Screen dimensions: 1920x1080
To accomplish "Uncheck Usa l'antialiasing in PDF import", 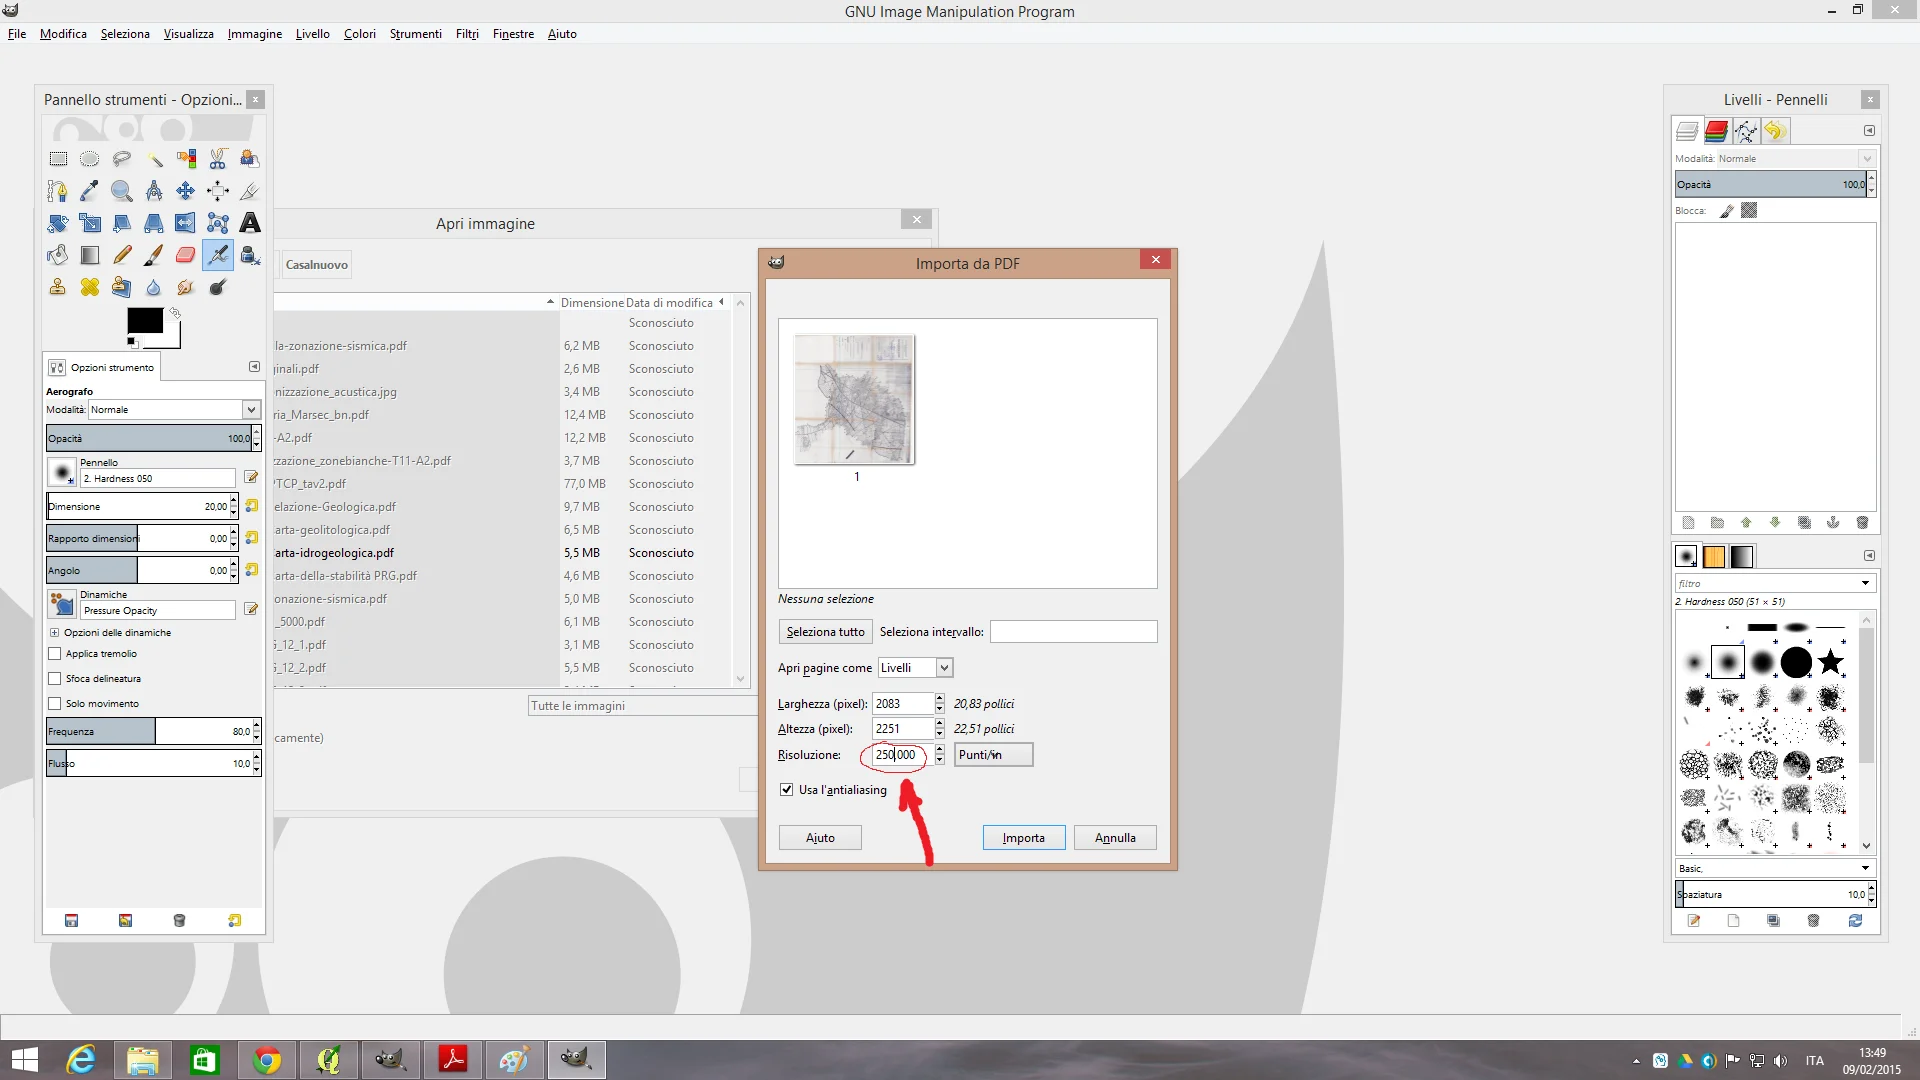I will [x=787, y=789].
